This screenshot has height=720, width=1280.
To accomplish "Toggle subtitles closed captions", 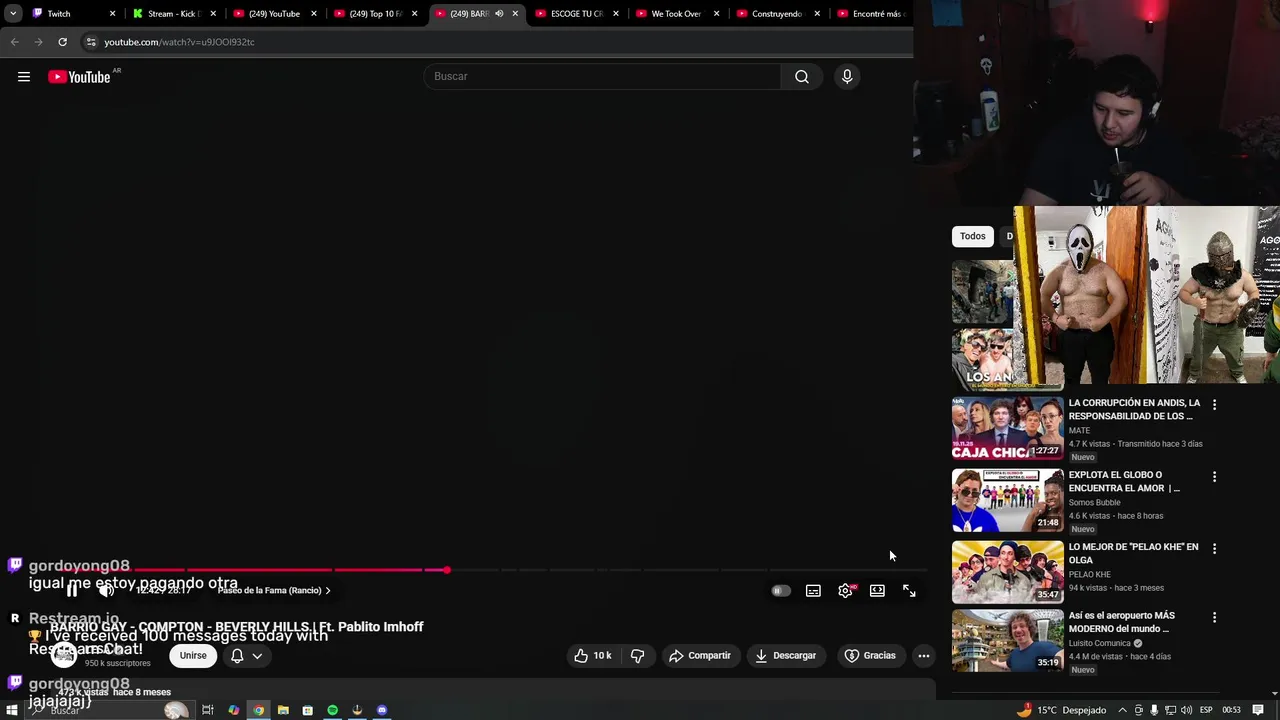I will [x=813, y=591].
